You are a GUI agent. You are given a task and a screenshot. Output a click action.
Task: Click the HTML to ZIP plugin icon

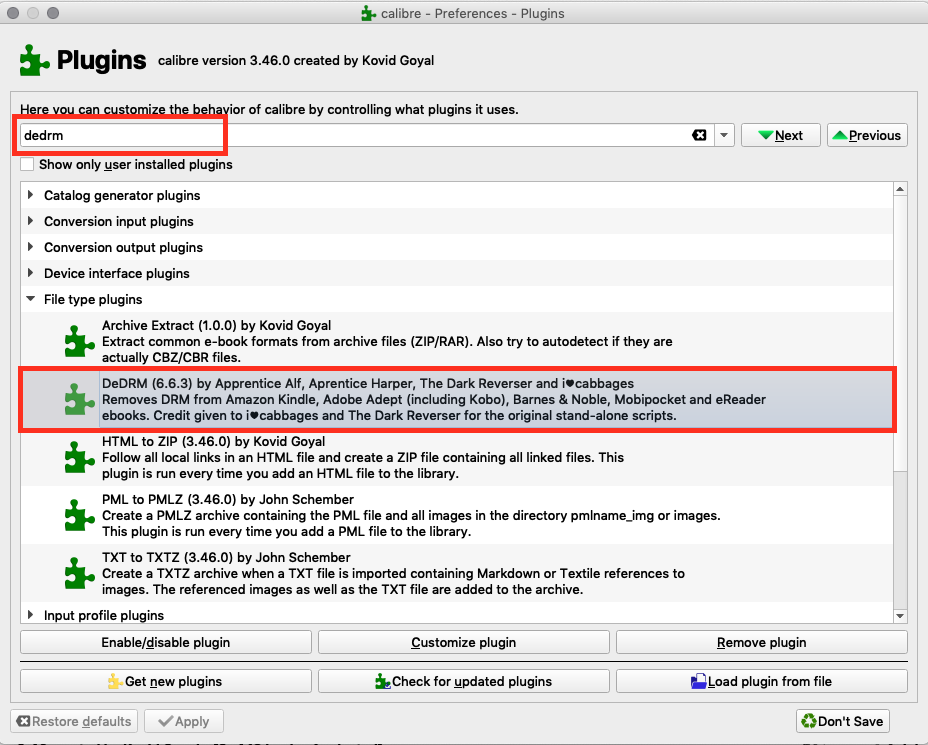click(79, 457)
